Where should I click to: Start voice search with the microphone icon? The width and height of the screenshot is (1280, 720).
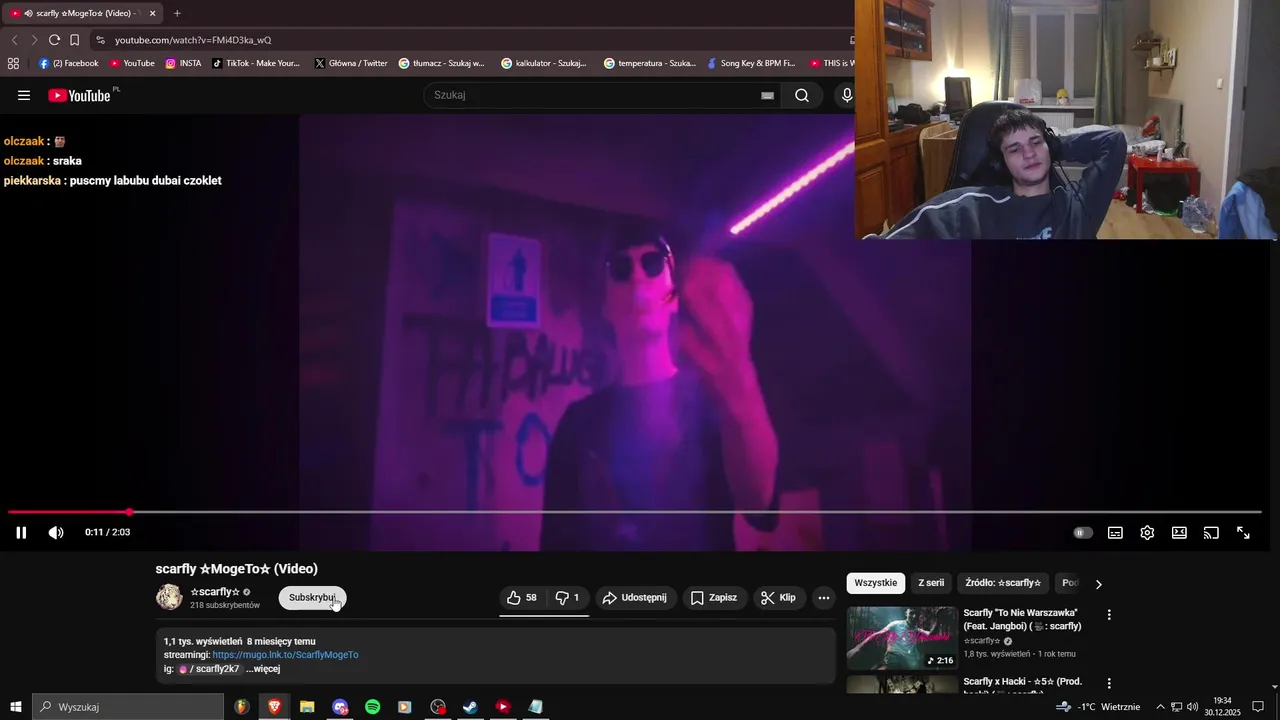click(x=846, y=95)
